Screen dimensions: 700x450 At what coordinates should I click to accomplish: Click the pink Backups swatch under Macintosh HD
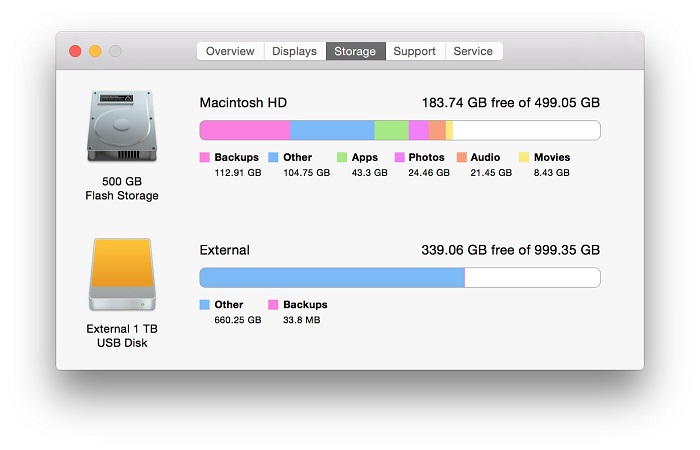point(204,157)
